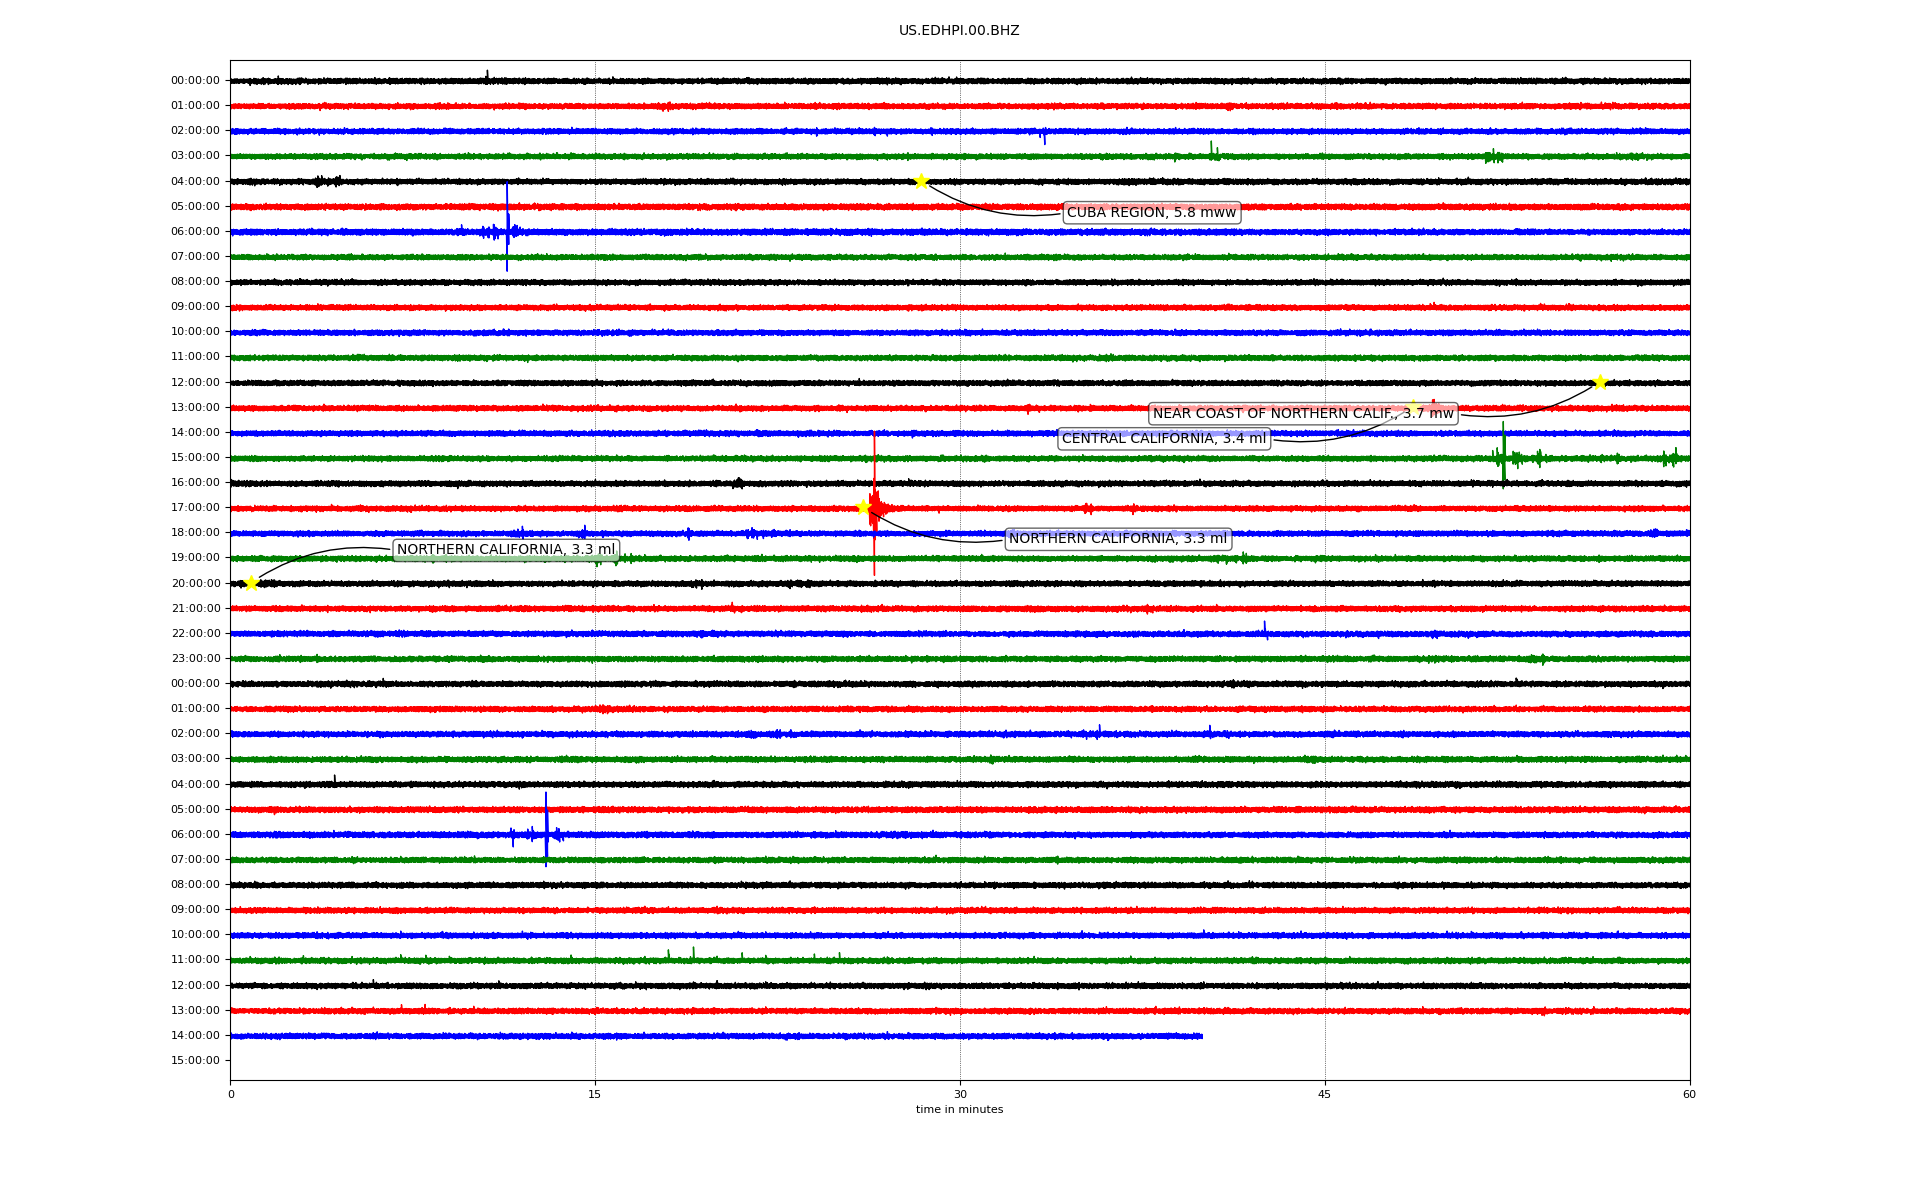Screen dimensions: 1920x1200
Task: Click the plot title US.EDHPI.00.BHZ
Action: click(x=958, y=30)
